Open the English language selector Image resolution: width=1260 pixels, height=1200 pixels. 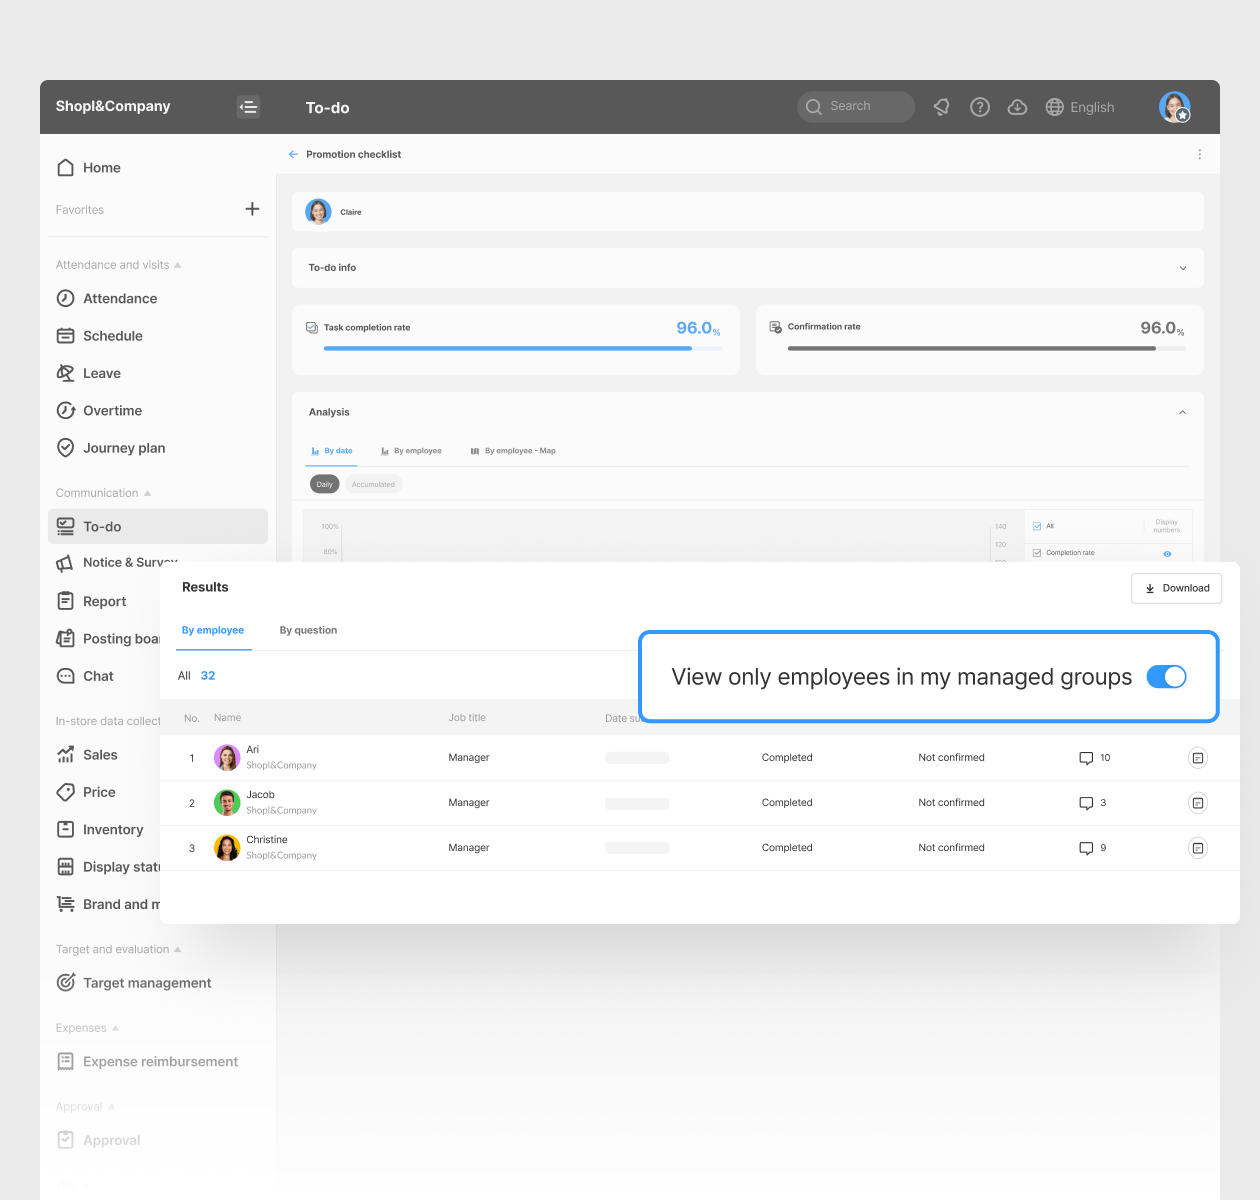(x=1080, y=107)
